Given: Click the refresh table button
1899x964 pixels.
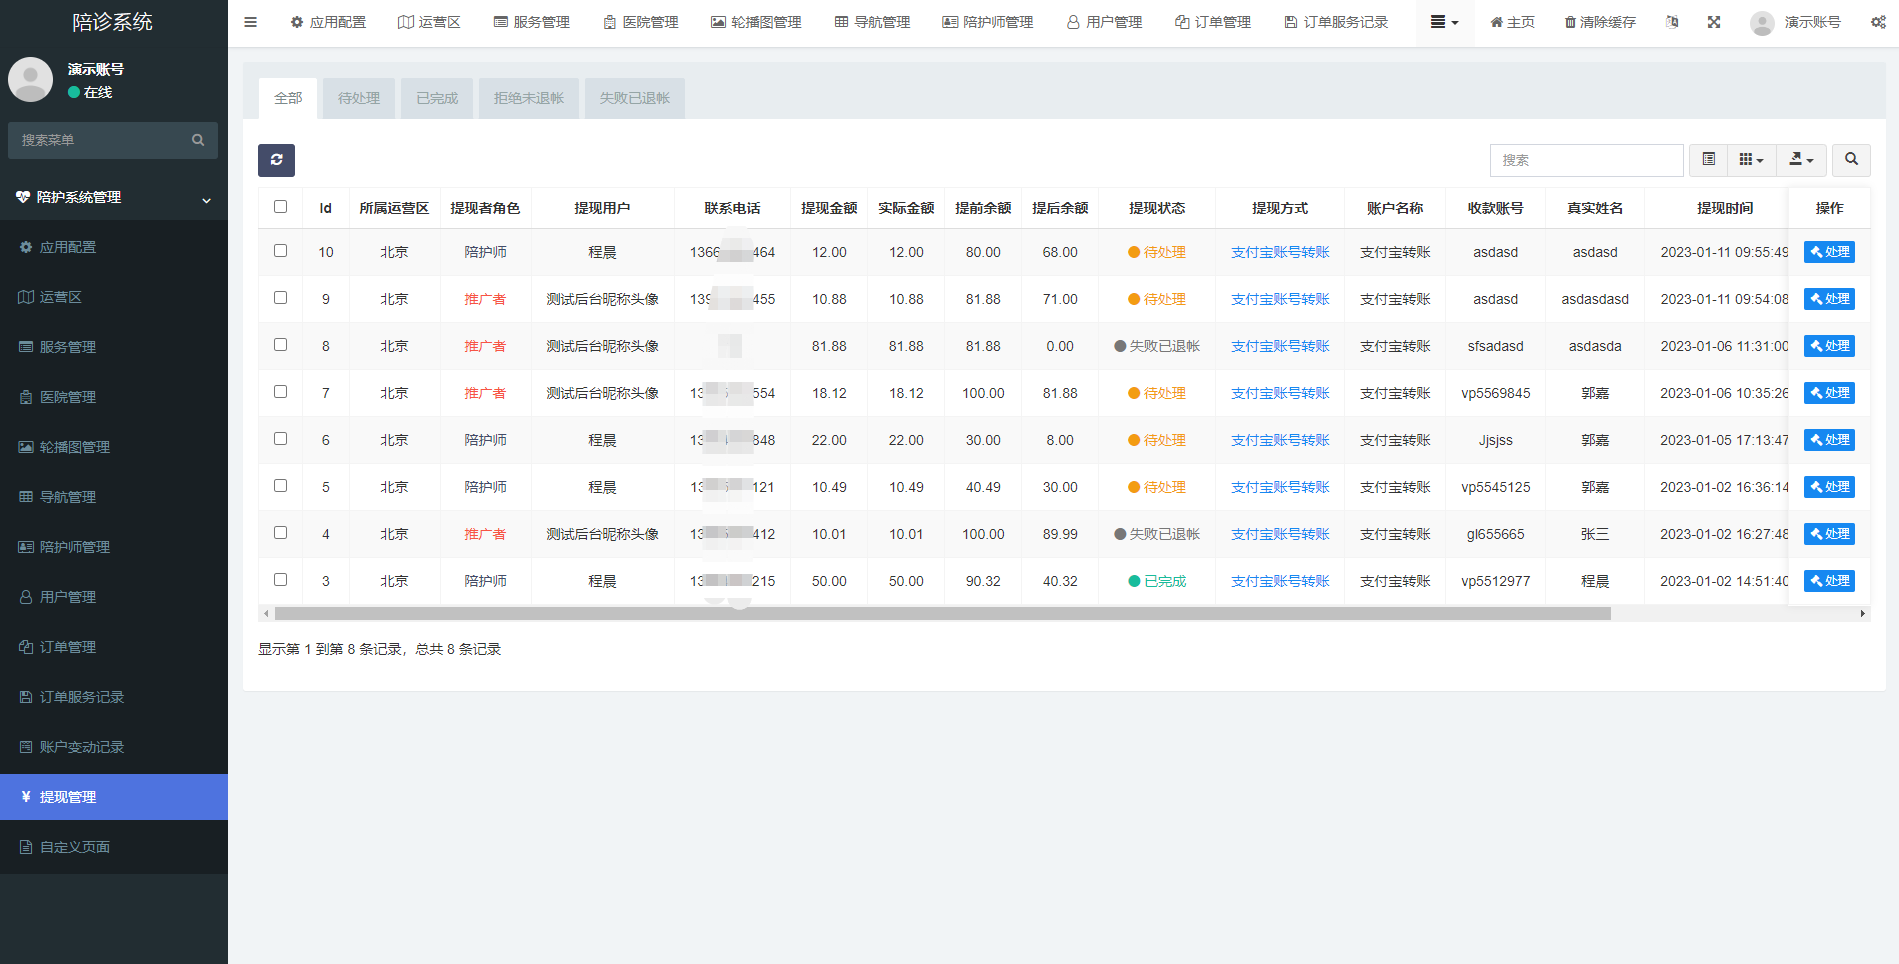Looking at the screenshot, I should pos(276,160).
